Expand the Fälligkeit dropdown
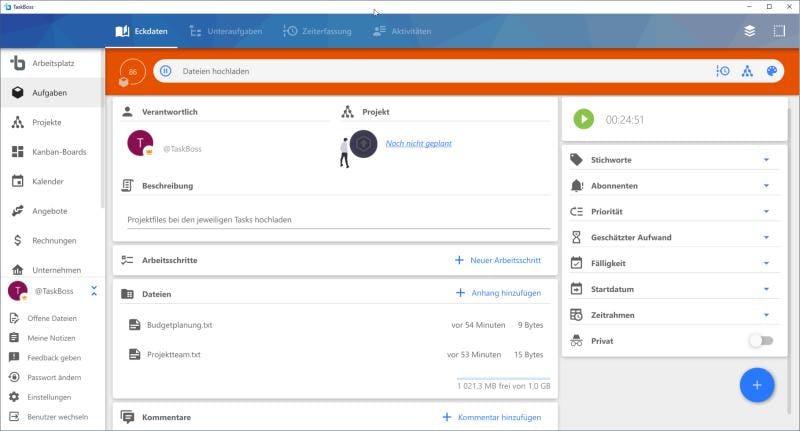This screenshot has height=431, width=800. 766,263
